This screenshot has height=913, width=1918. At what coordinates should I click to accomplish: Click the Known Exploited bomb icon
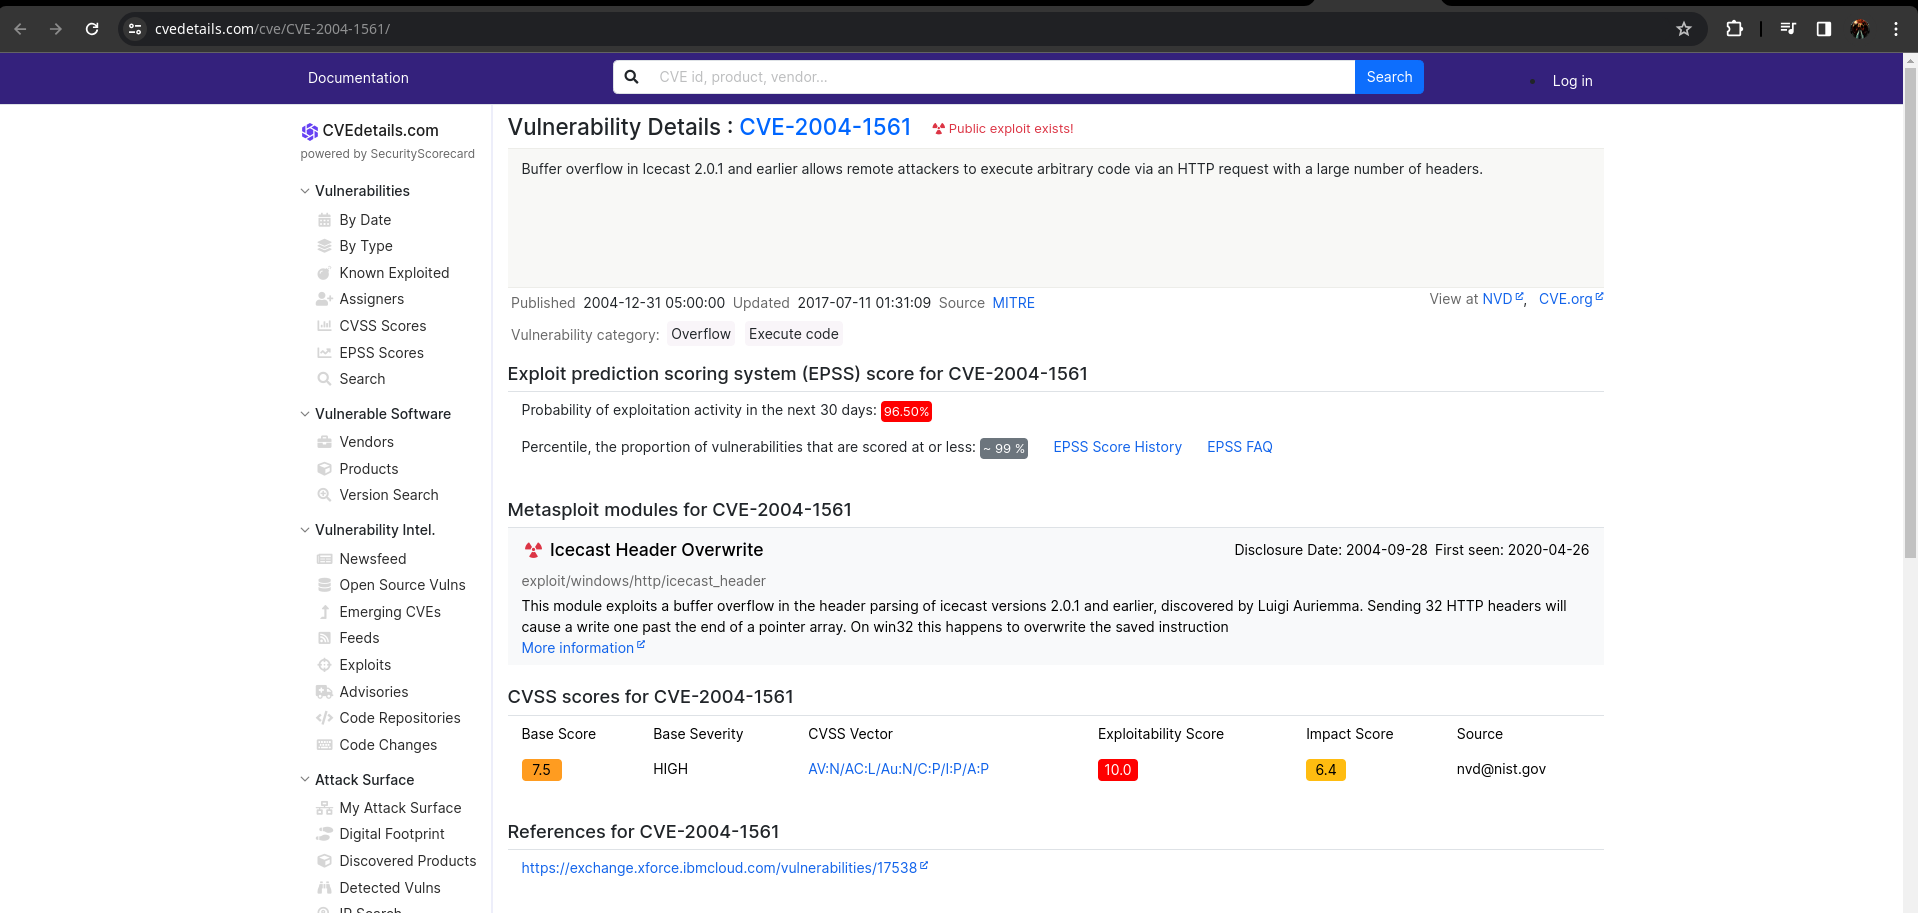click(324, 273)
